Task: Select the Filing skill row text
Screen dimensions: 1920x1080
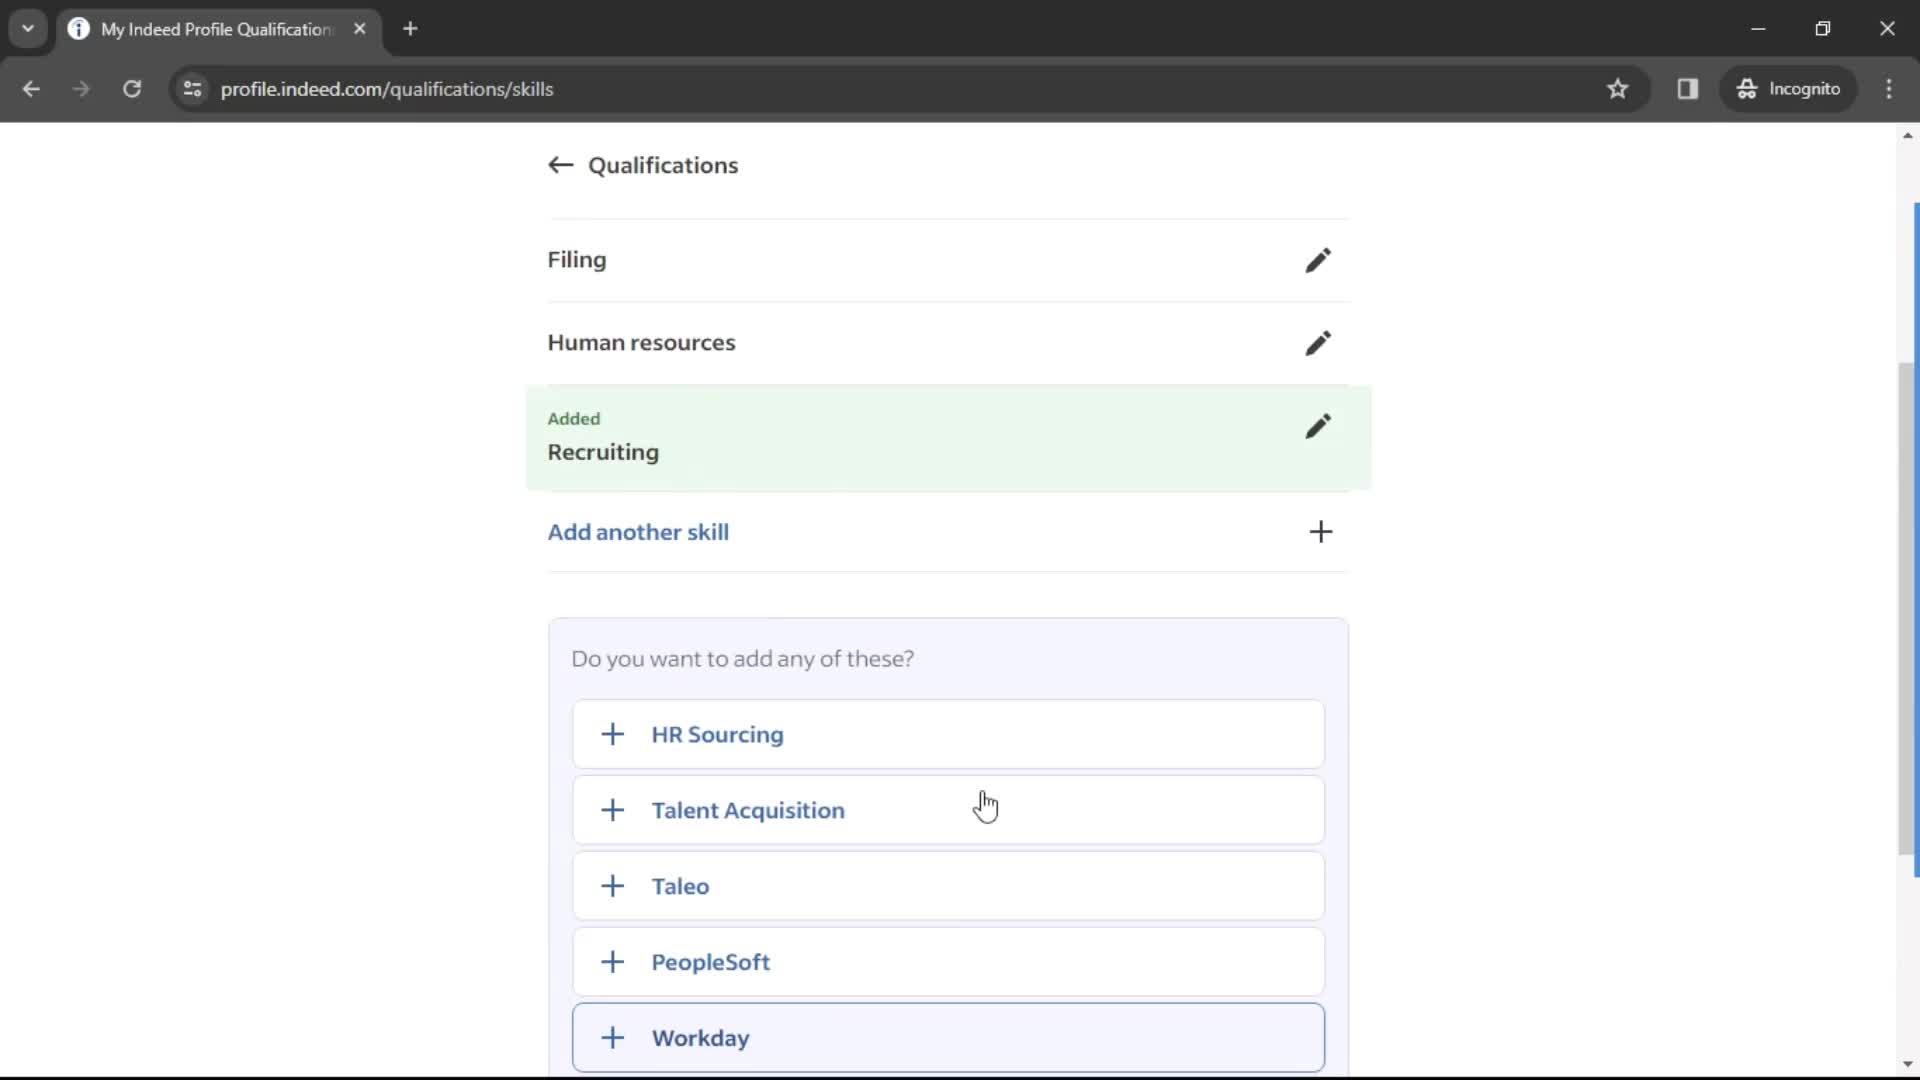Action: pos(577,260)
